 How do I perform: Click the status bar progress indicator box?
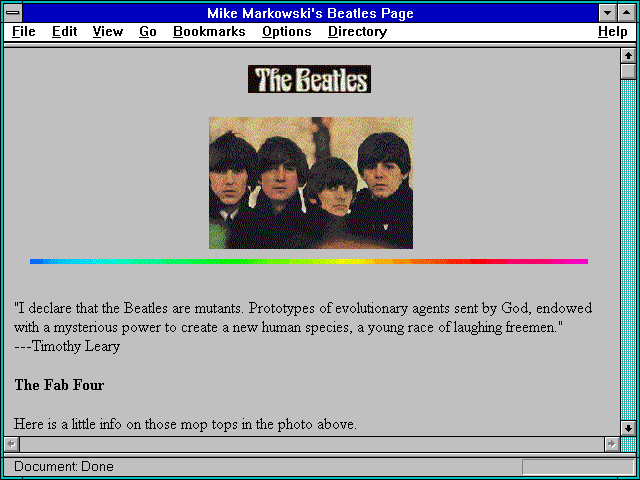click(578, 467)
